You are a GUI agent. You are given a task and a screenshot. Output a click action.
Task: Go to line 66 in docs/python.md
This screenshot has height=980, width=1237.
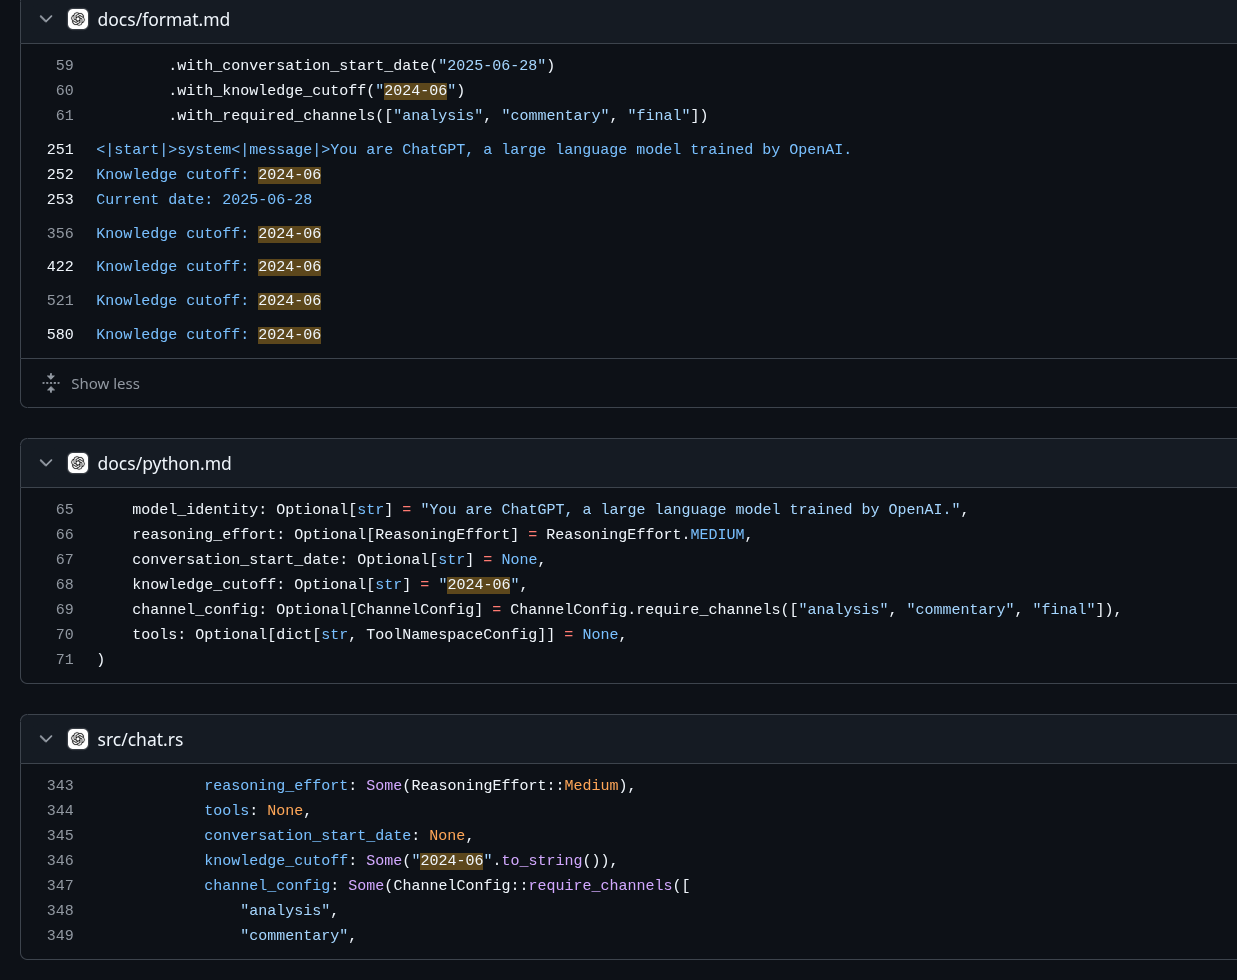pyautogui.click(x=64, y=534)
